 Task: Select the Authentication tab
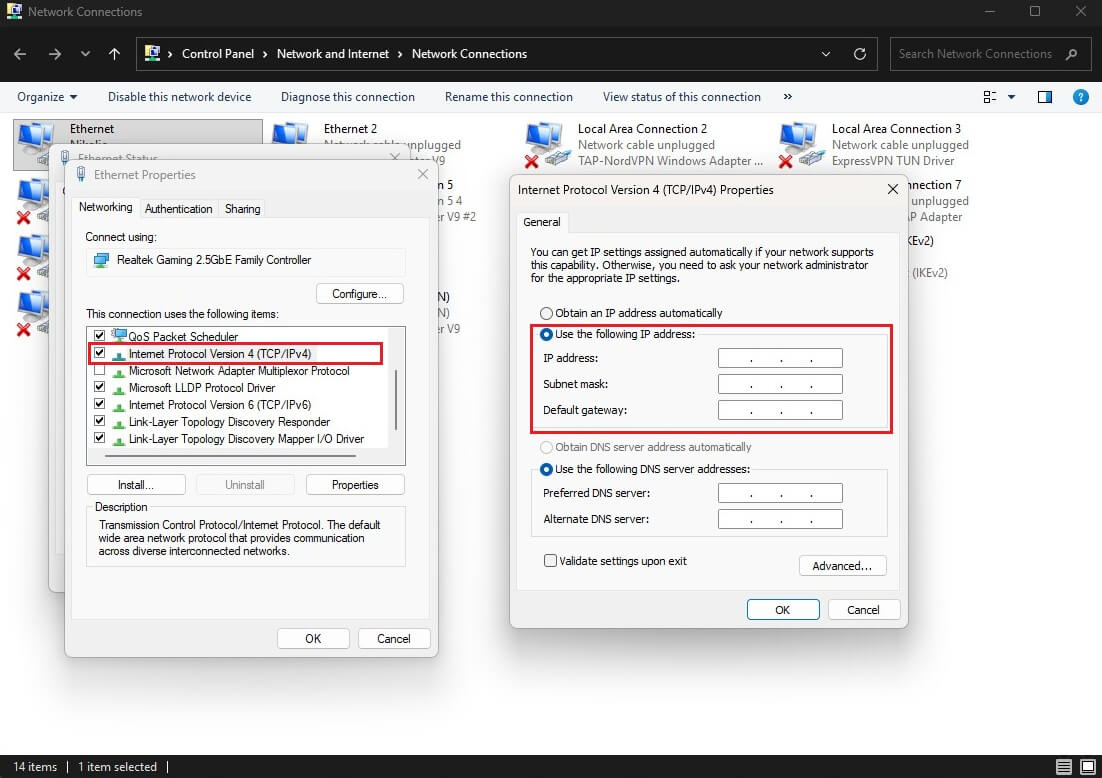[178, 208]
